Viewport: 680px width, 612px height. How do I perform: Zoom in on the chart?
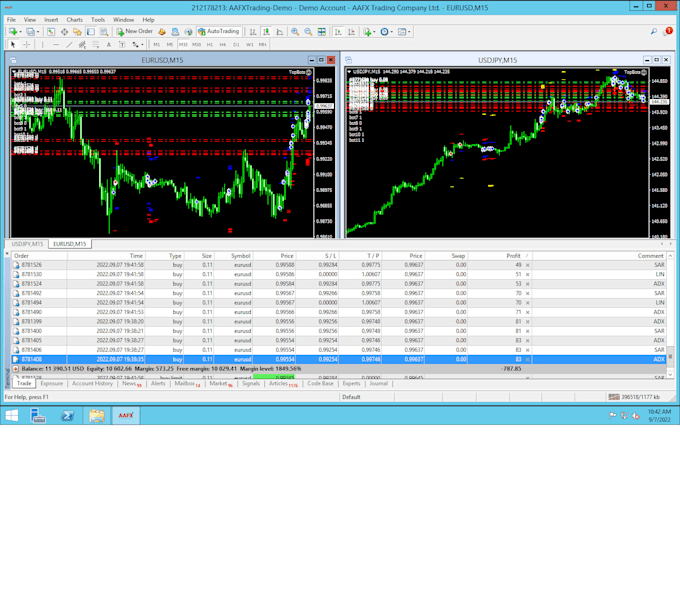coord(295,32)
